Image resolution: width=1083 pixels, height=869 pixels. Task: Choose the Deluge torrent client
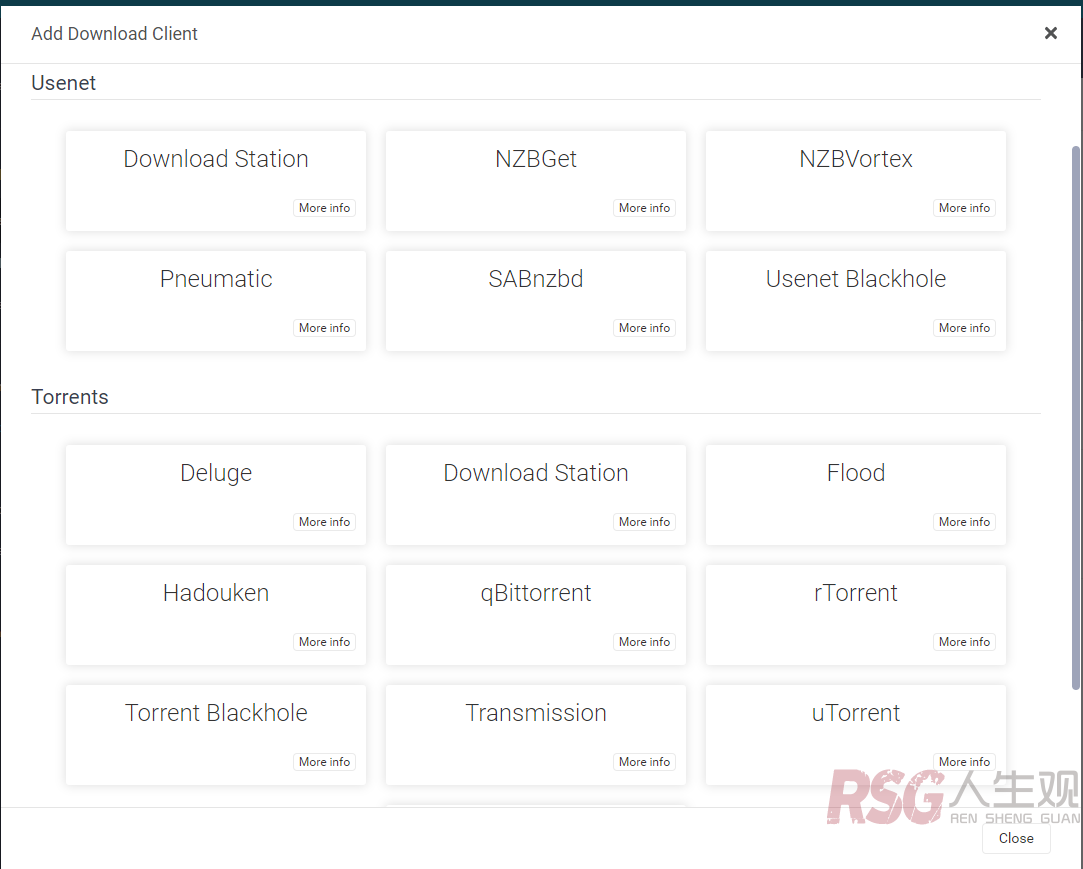[x=215, y=495]
